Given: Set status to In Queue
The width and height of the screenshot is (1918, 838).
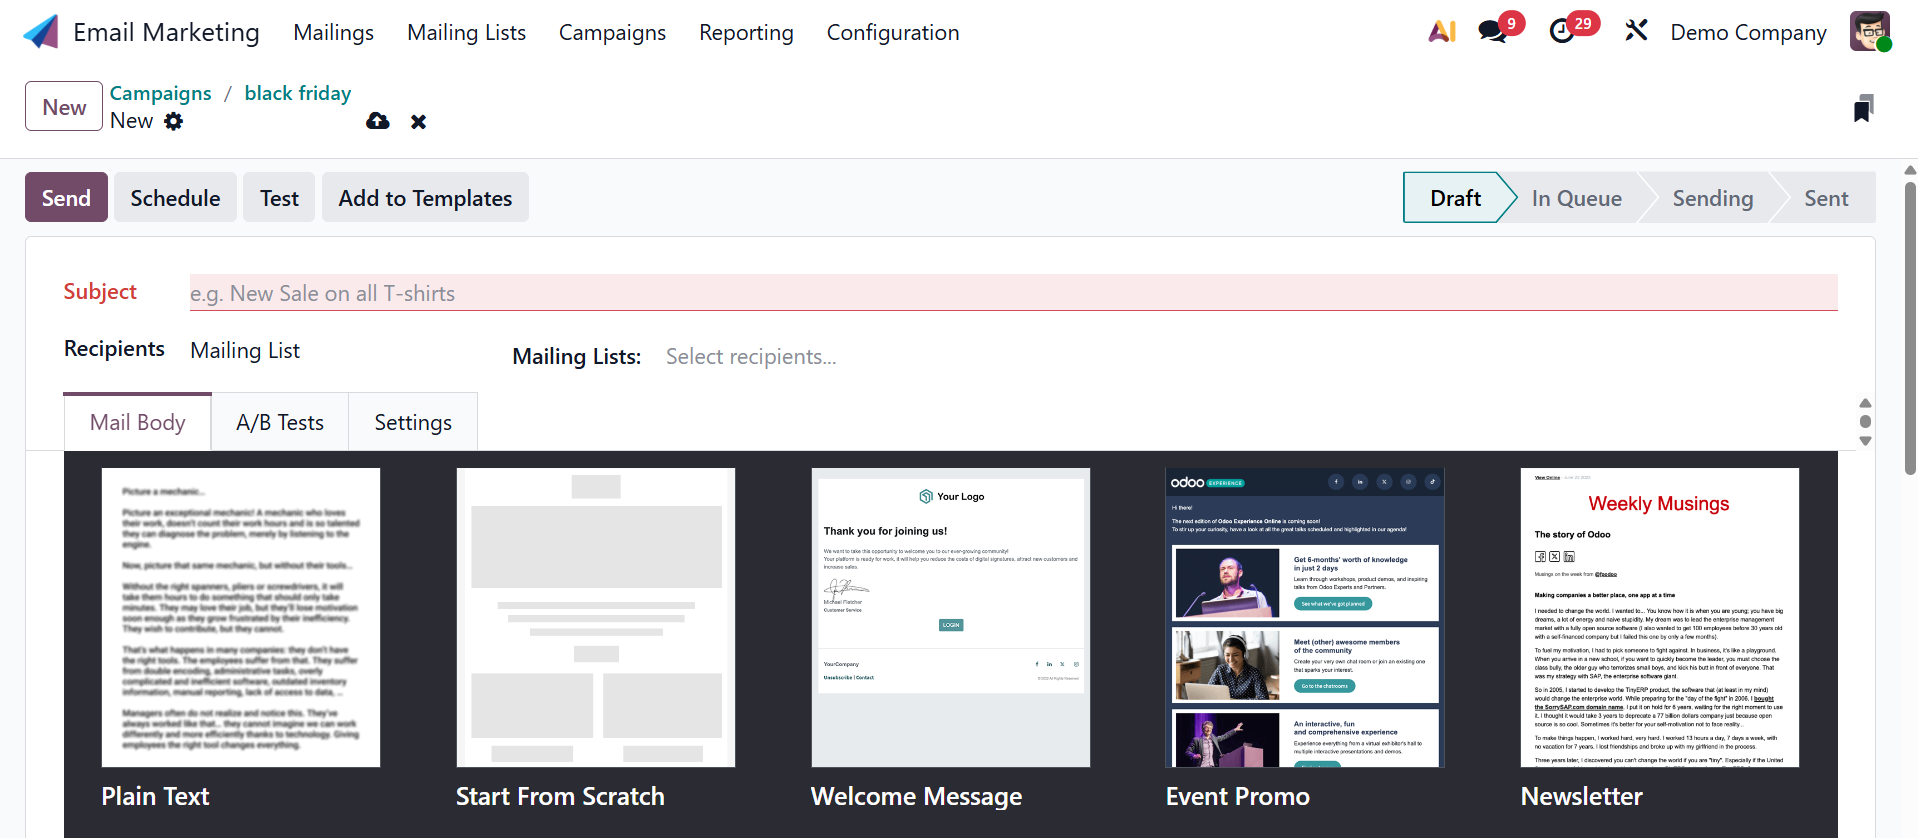Looking at the screenshot, I should pyautogui.click(x=1576, y=198).
